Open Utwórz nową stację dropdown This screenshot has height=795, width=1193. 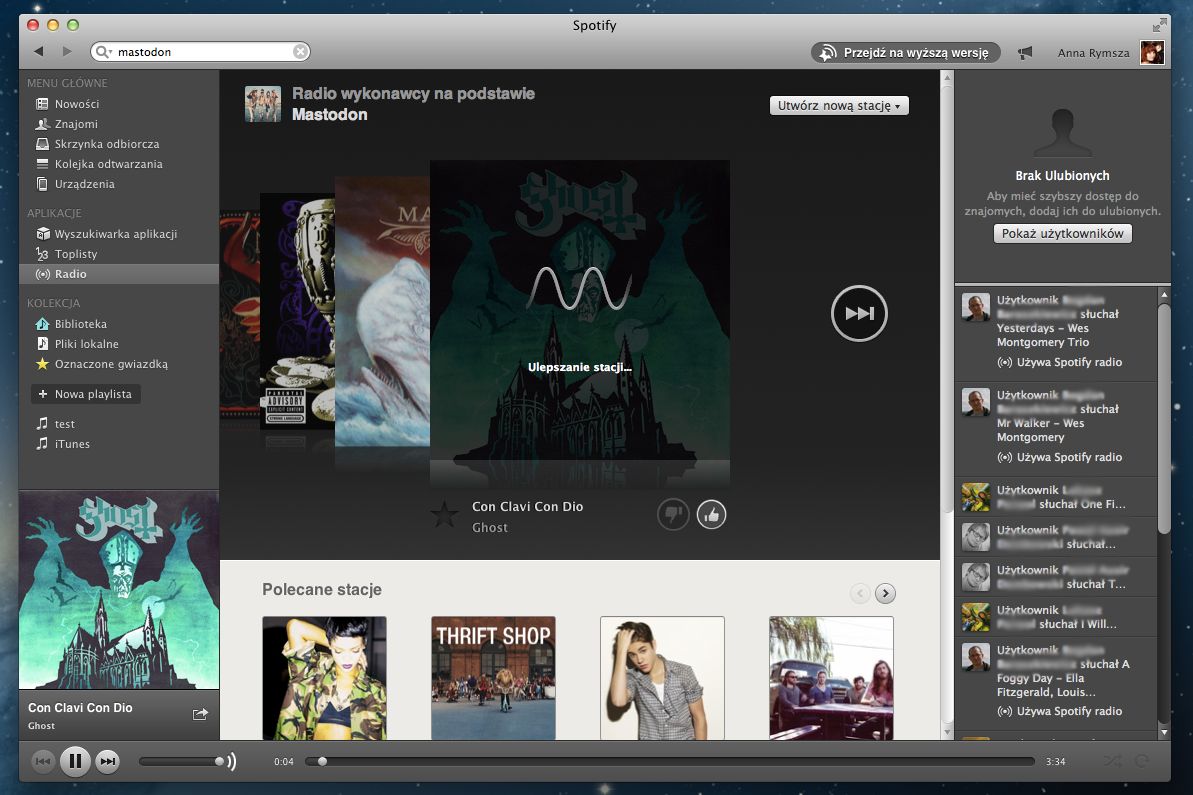click(x=839, y=106)
